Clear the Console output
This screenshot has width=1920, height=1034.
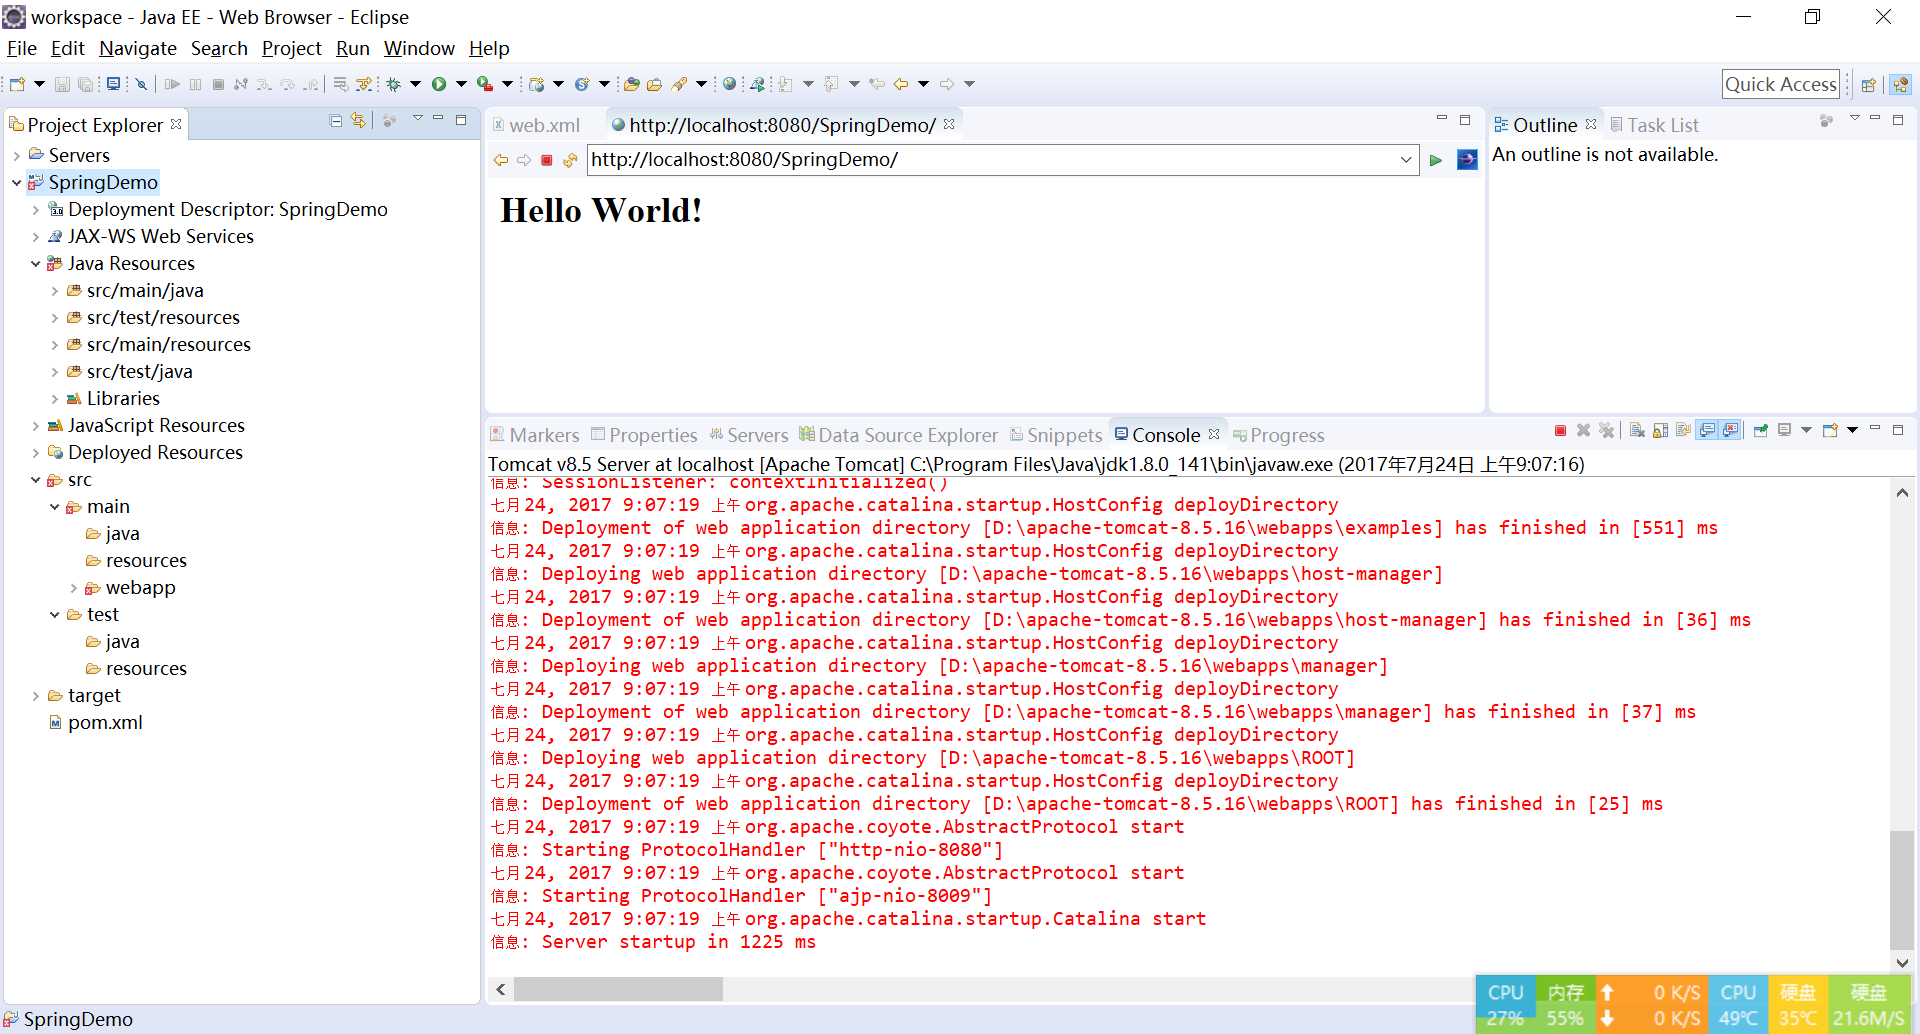1636,430
